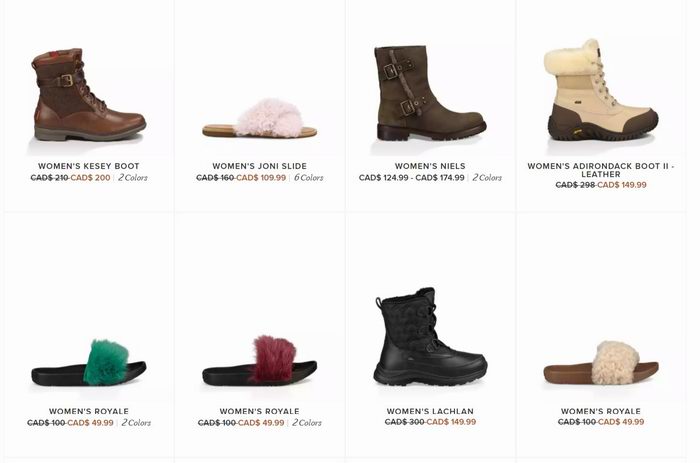Click the CAD$ 109.99 Joni Slide price

tap(261, 178)
